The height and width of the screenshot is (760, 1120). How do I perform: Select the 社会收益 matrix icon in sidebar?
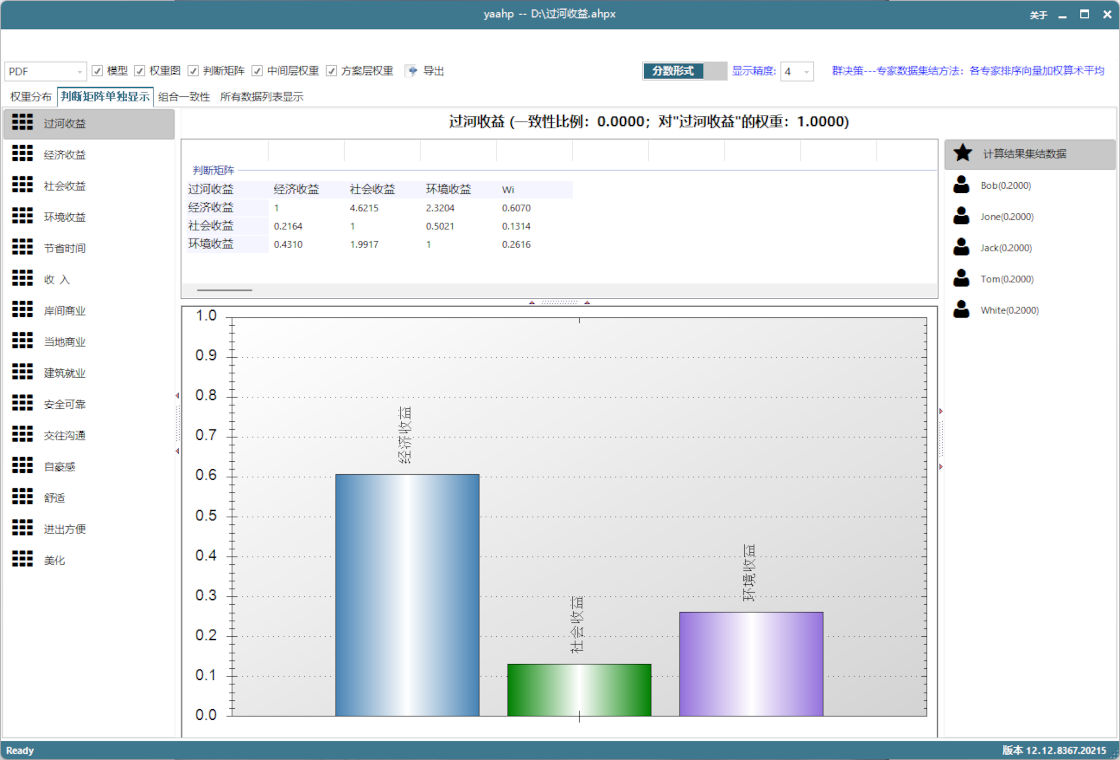point(22,186)
